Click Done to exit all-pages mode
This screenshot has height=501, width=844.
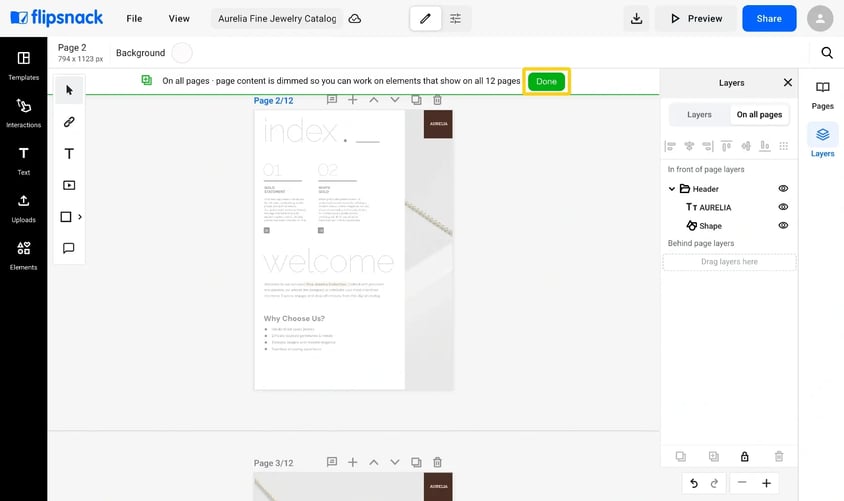546,81
